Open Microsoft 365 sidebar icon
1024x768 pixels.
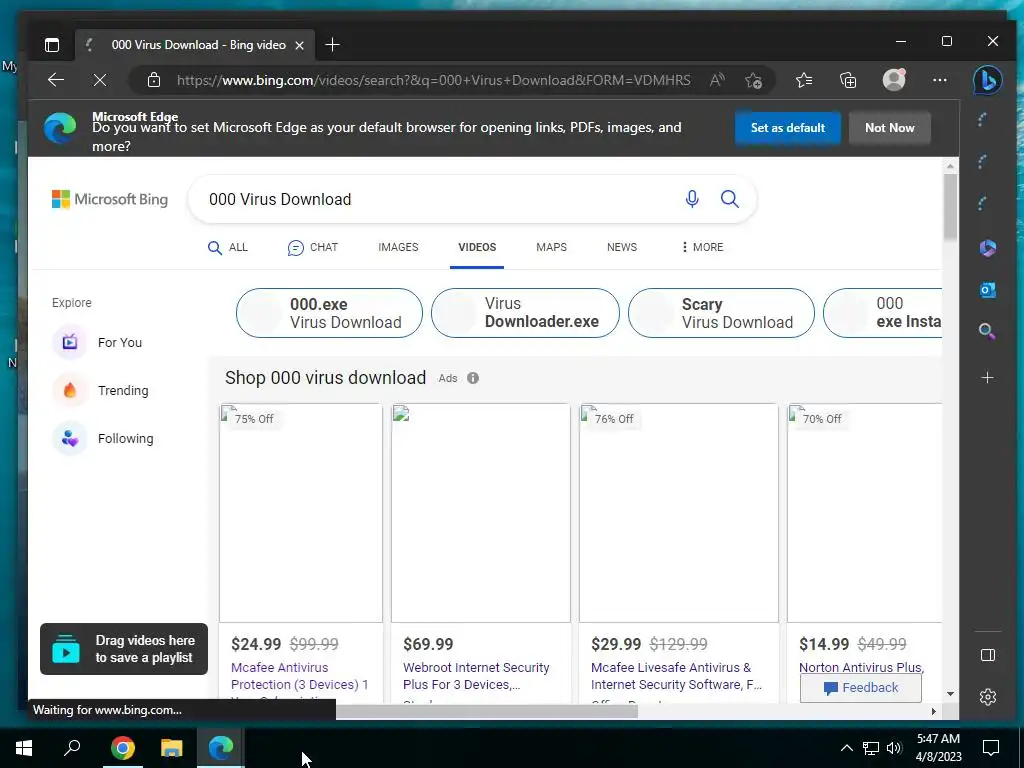coord(987,248)
